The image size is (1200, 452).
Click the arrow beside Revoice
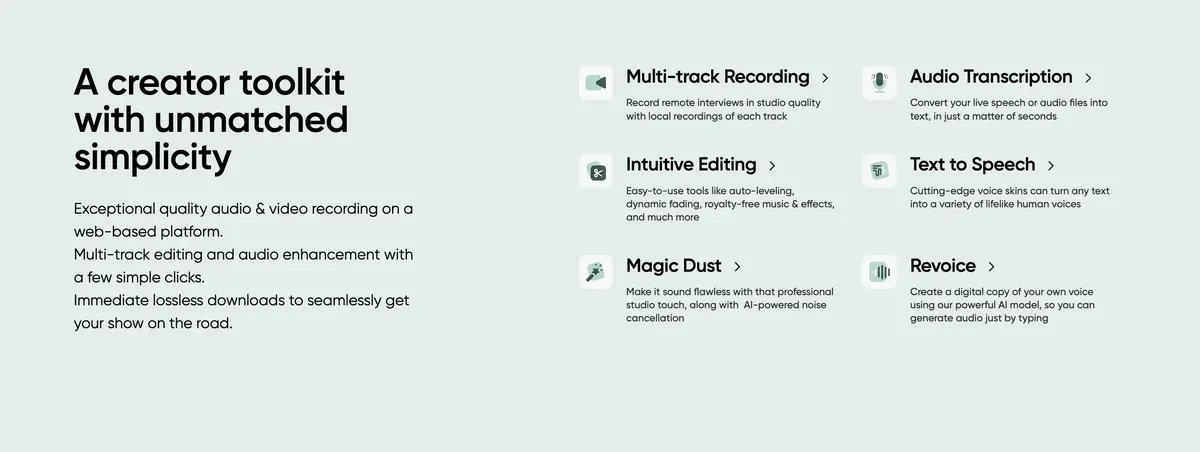tap(991, 267)
